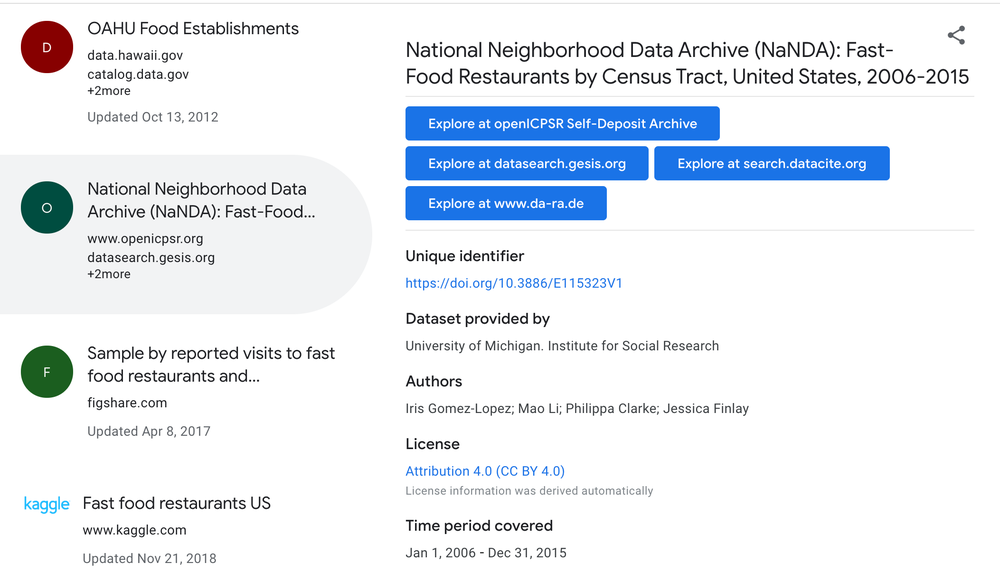Expand "+2more" under OAHU Food Establishments
Image resolution: width=1000 pixels, height=582 pixels.
[108, 90]
